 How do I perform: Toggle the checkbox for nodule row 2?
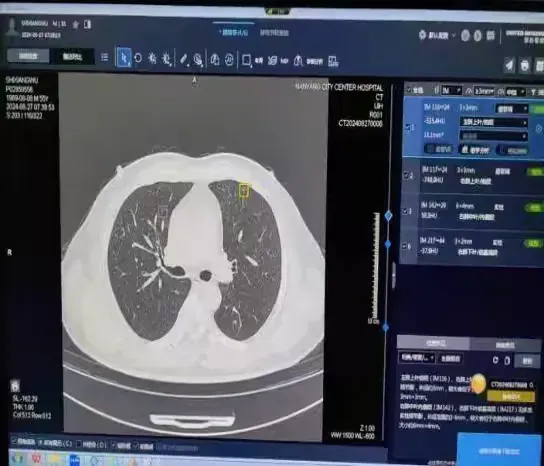click(x=406, y=175)
